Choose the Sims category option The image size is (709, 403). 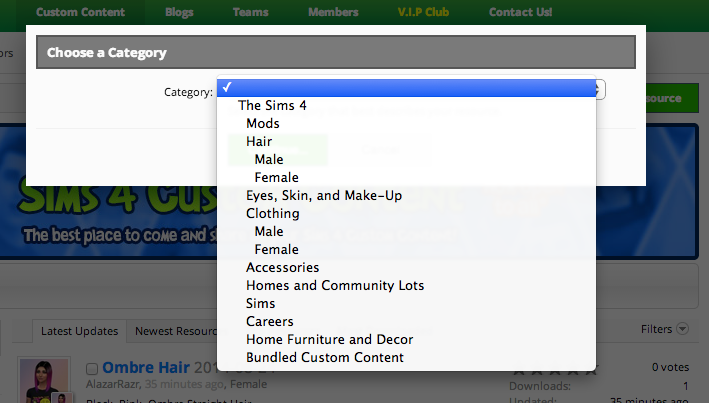point(406,303)
